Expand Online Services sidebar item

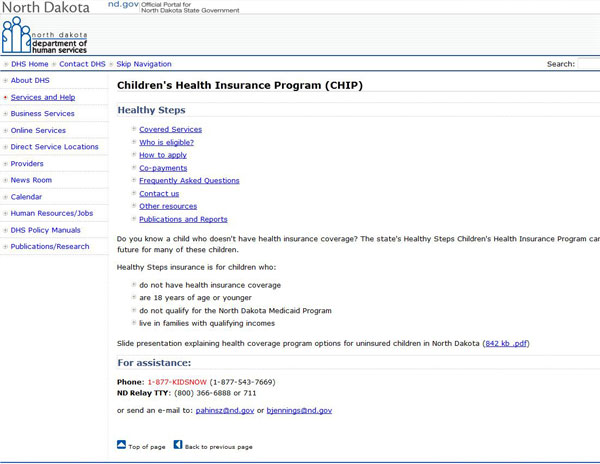38,130
